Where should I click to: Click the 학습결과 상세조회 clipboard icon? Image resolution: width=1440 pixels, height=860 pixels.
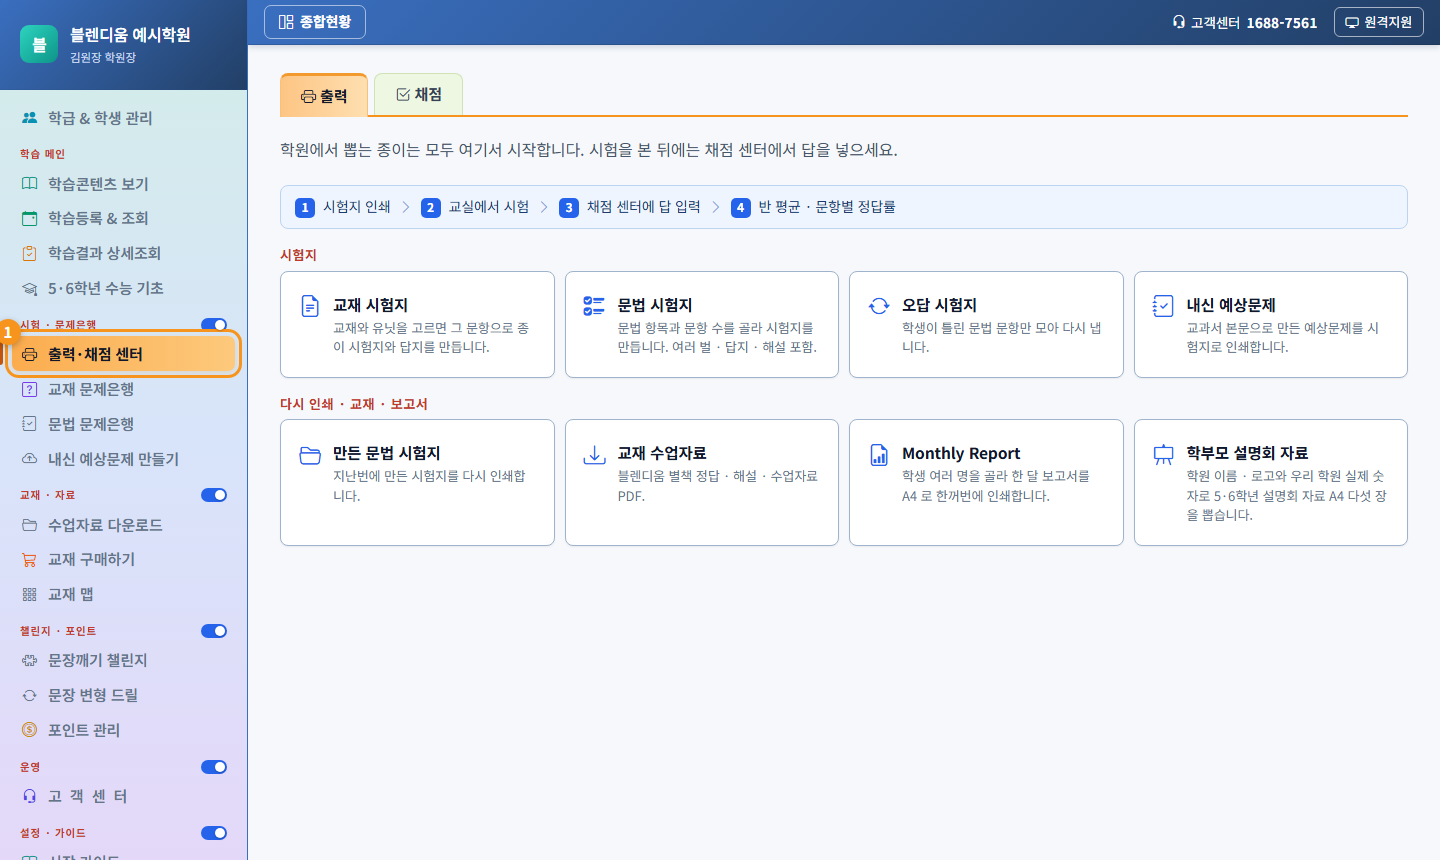(29, 253)
